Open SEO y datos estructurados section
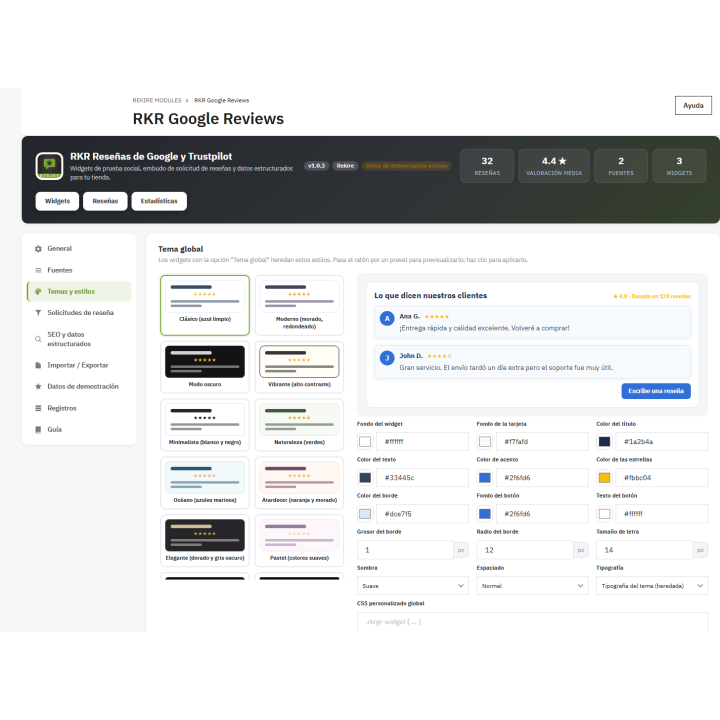 [79, 339]
